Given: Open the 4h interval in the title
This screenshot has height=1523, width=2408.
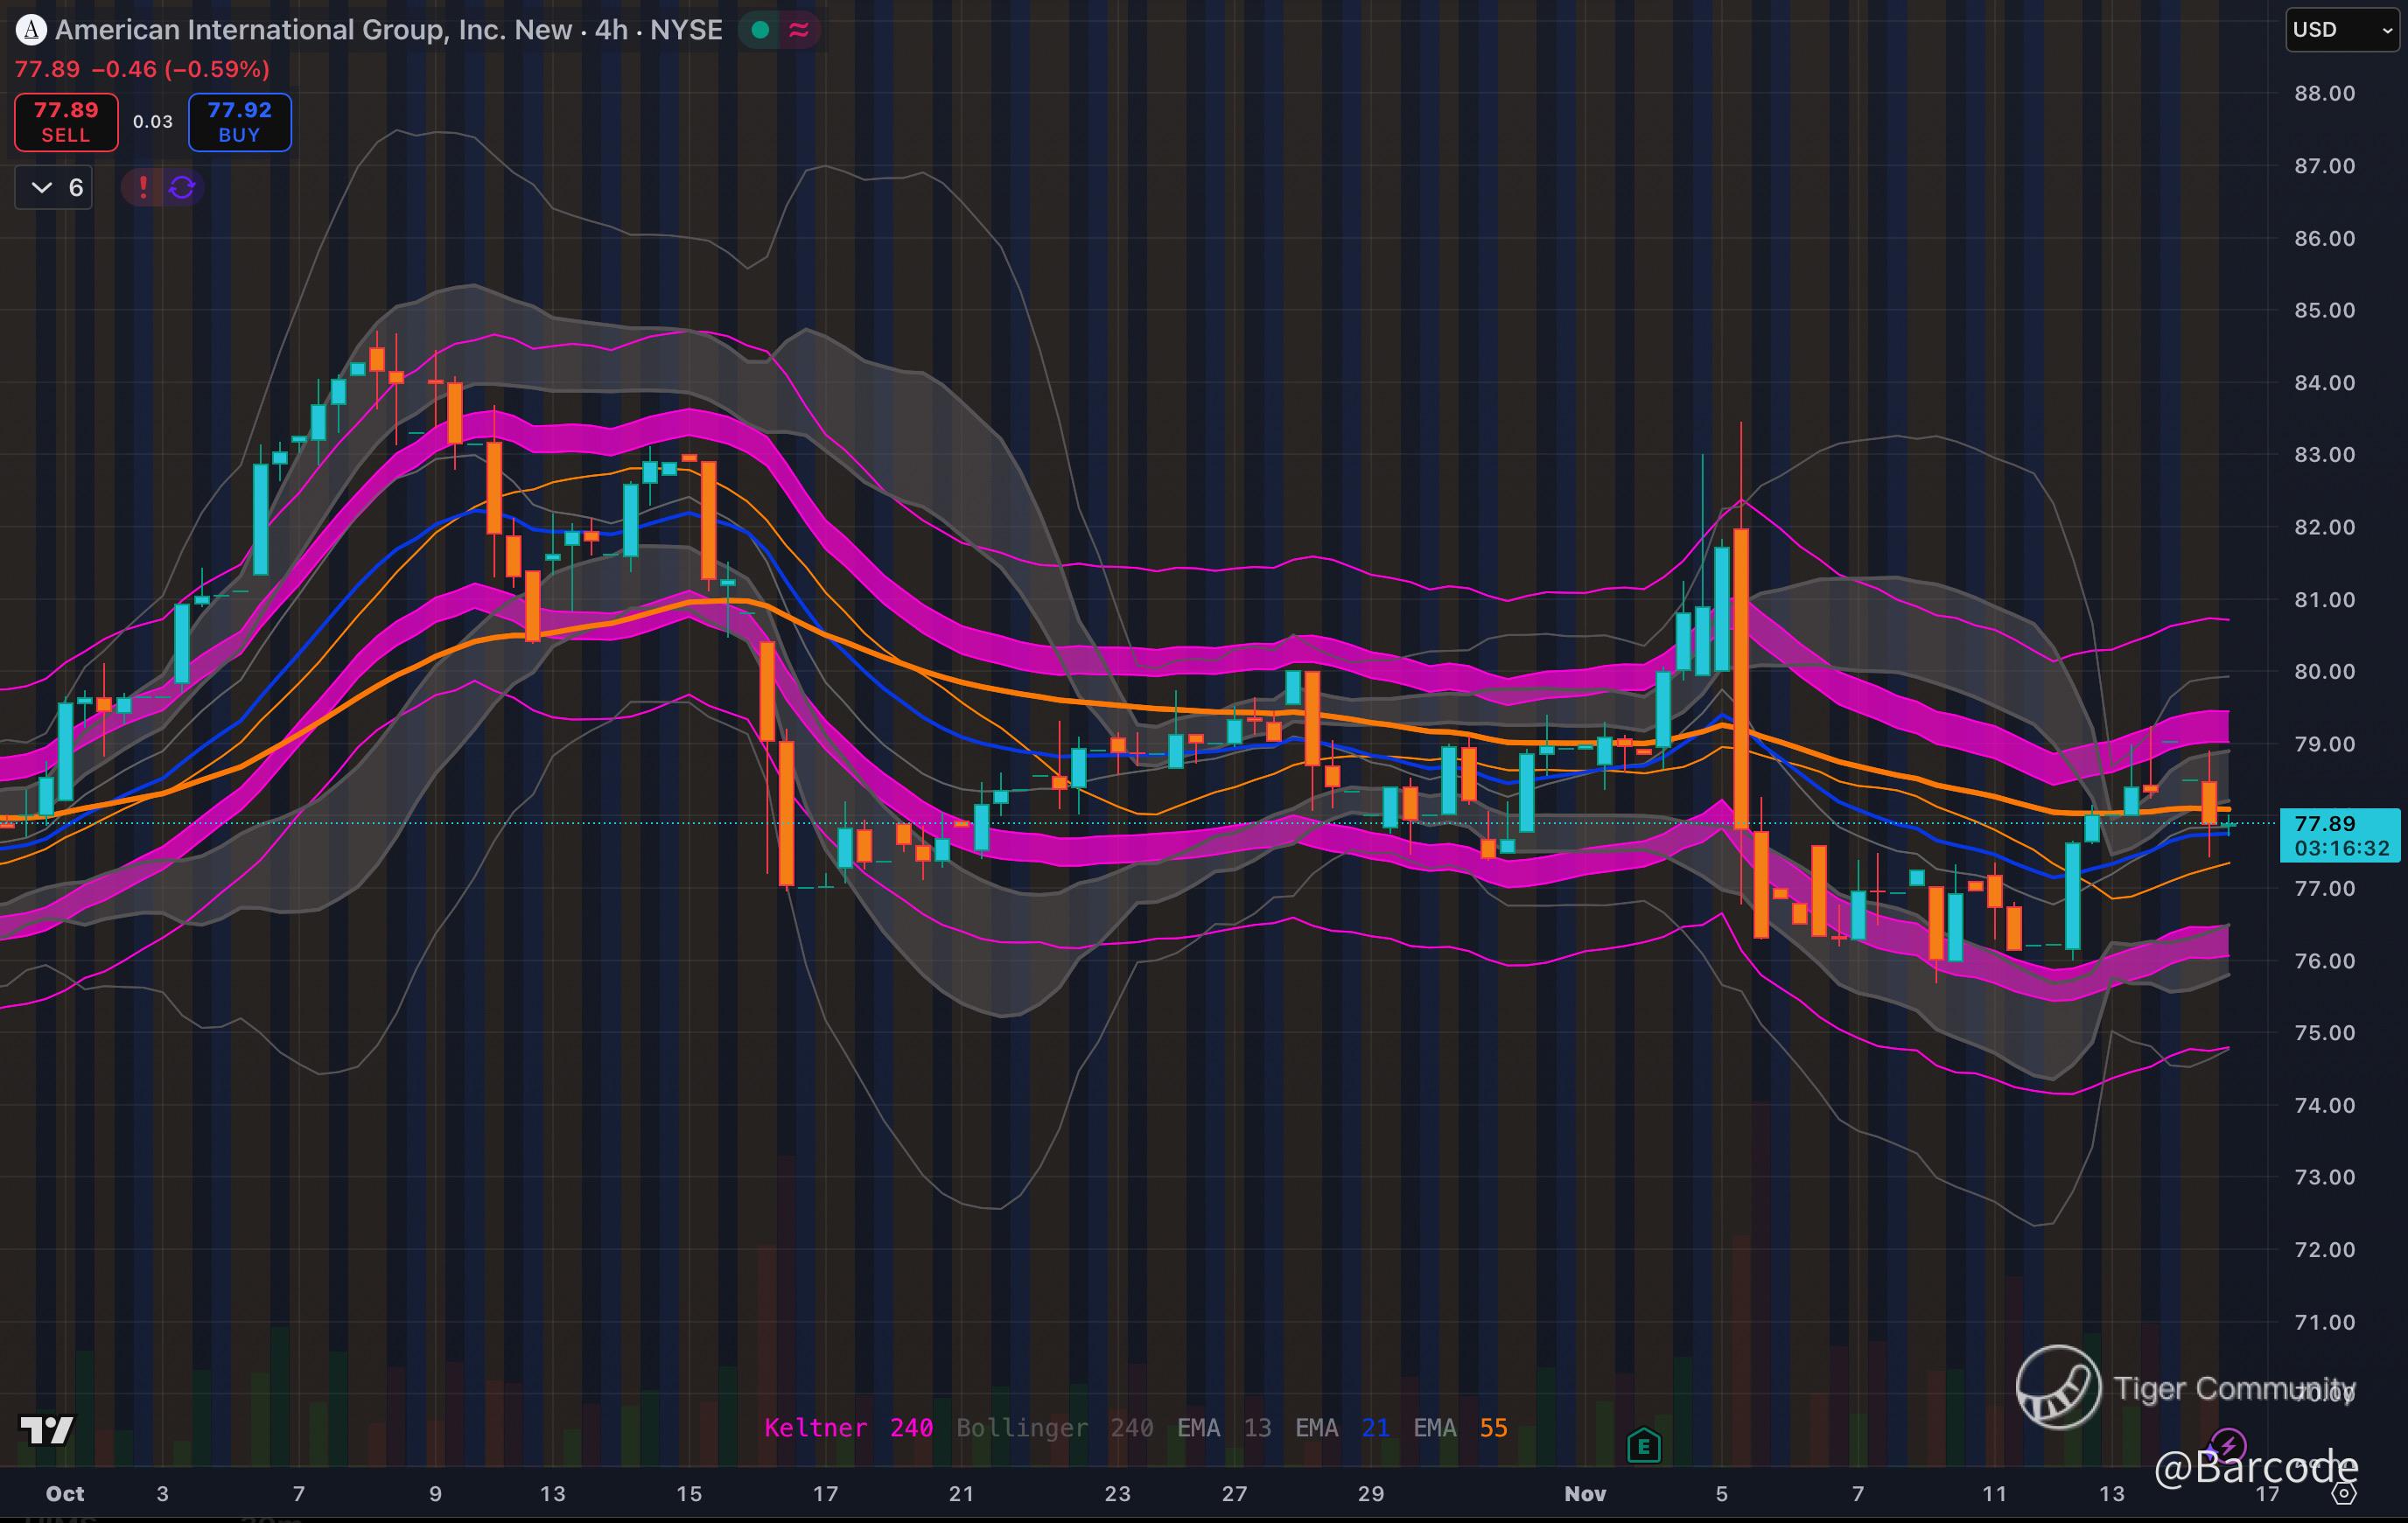Looking at the screenshot, I should coord(610,30).
